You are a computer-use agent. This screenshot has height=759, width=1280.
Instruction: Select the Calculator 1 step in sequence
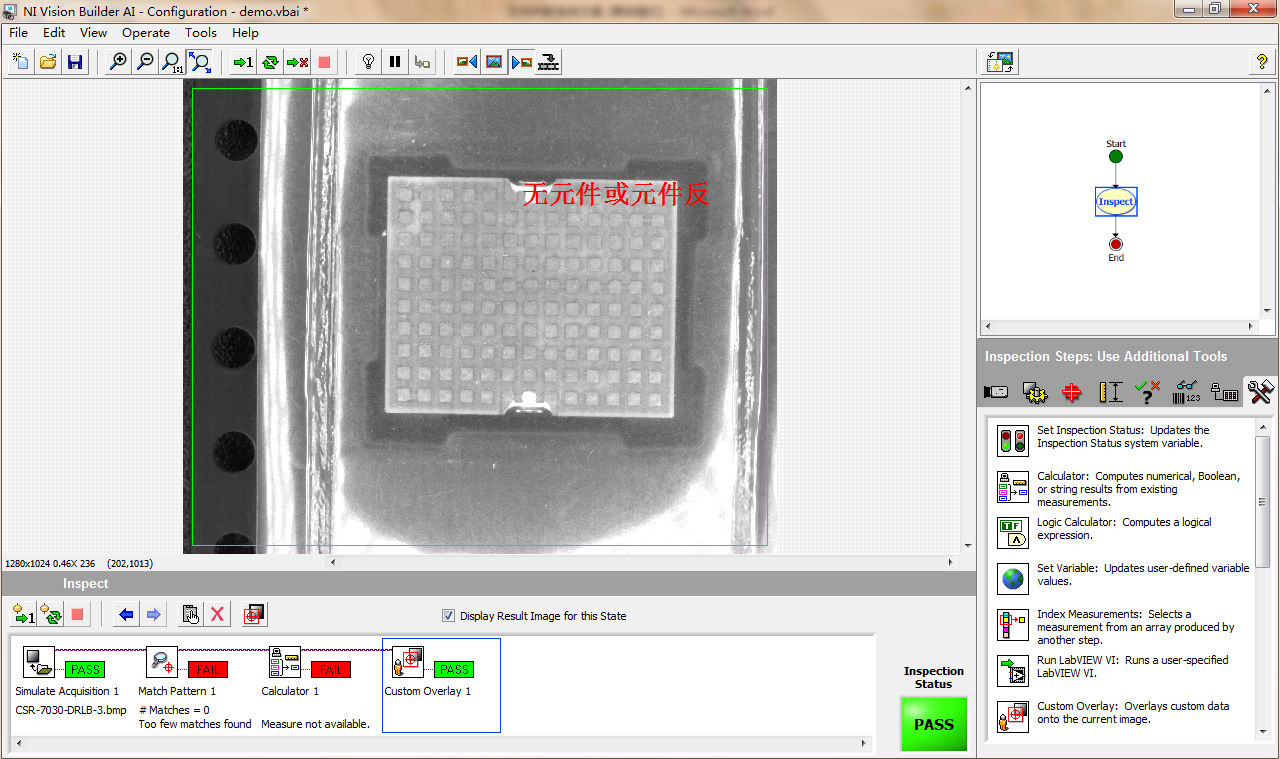285,662
